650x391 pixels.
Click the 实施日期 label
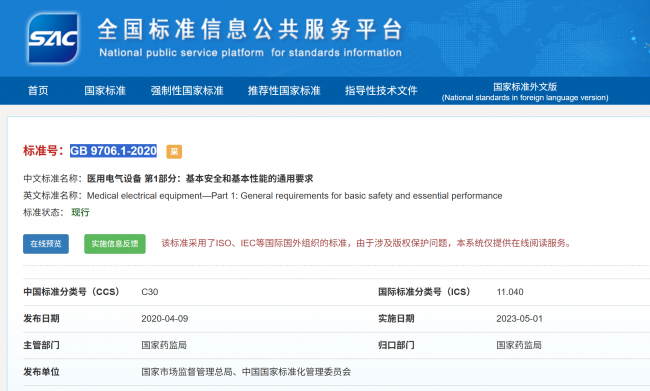(x=396, y=318)
